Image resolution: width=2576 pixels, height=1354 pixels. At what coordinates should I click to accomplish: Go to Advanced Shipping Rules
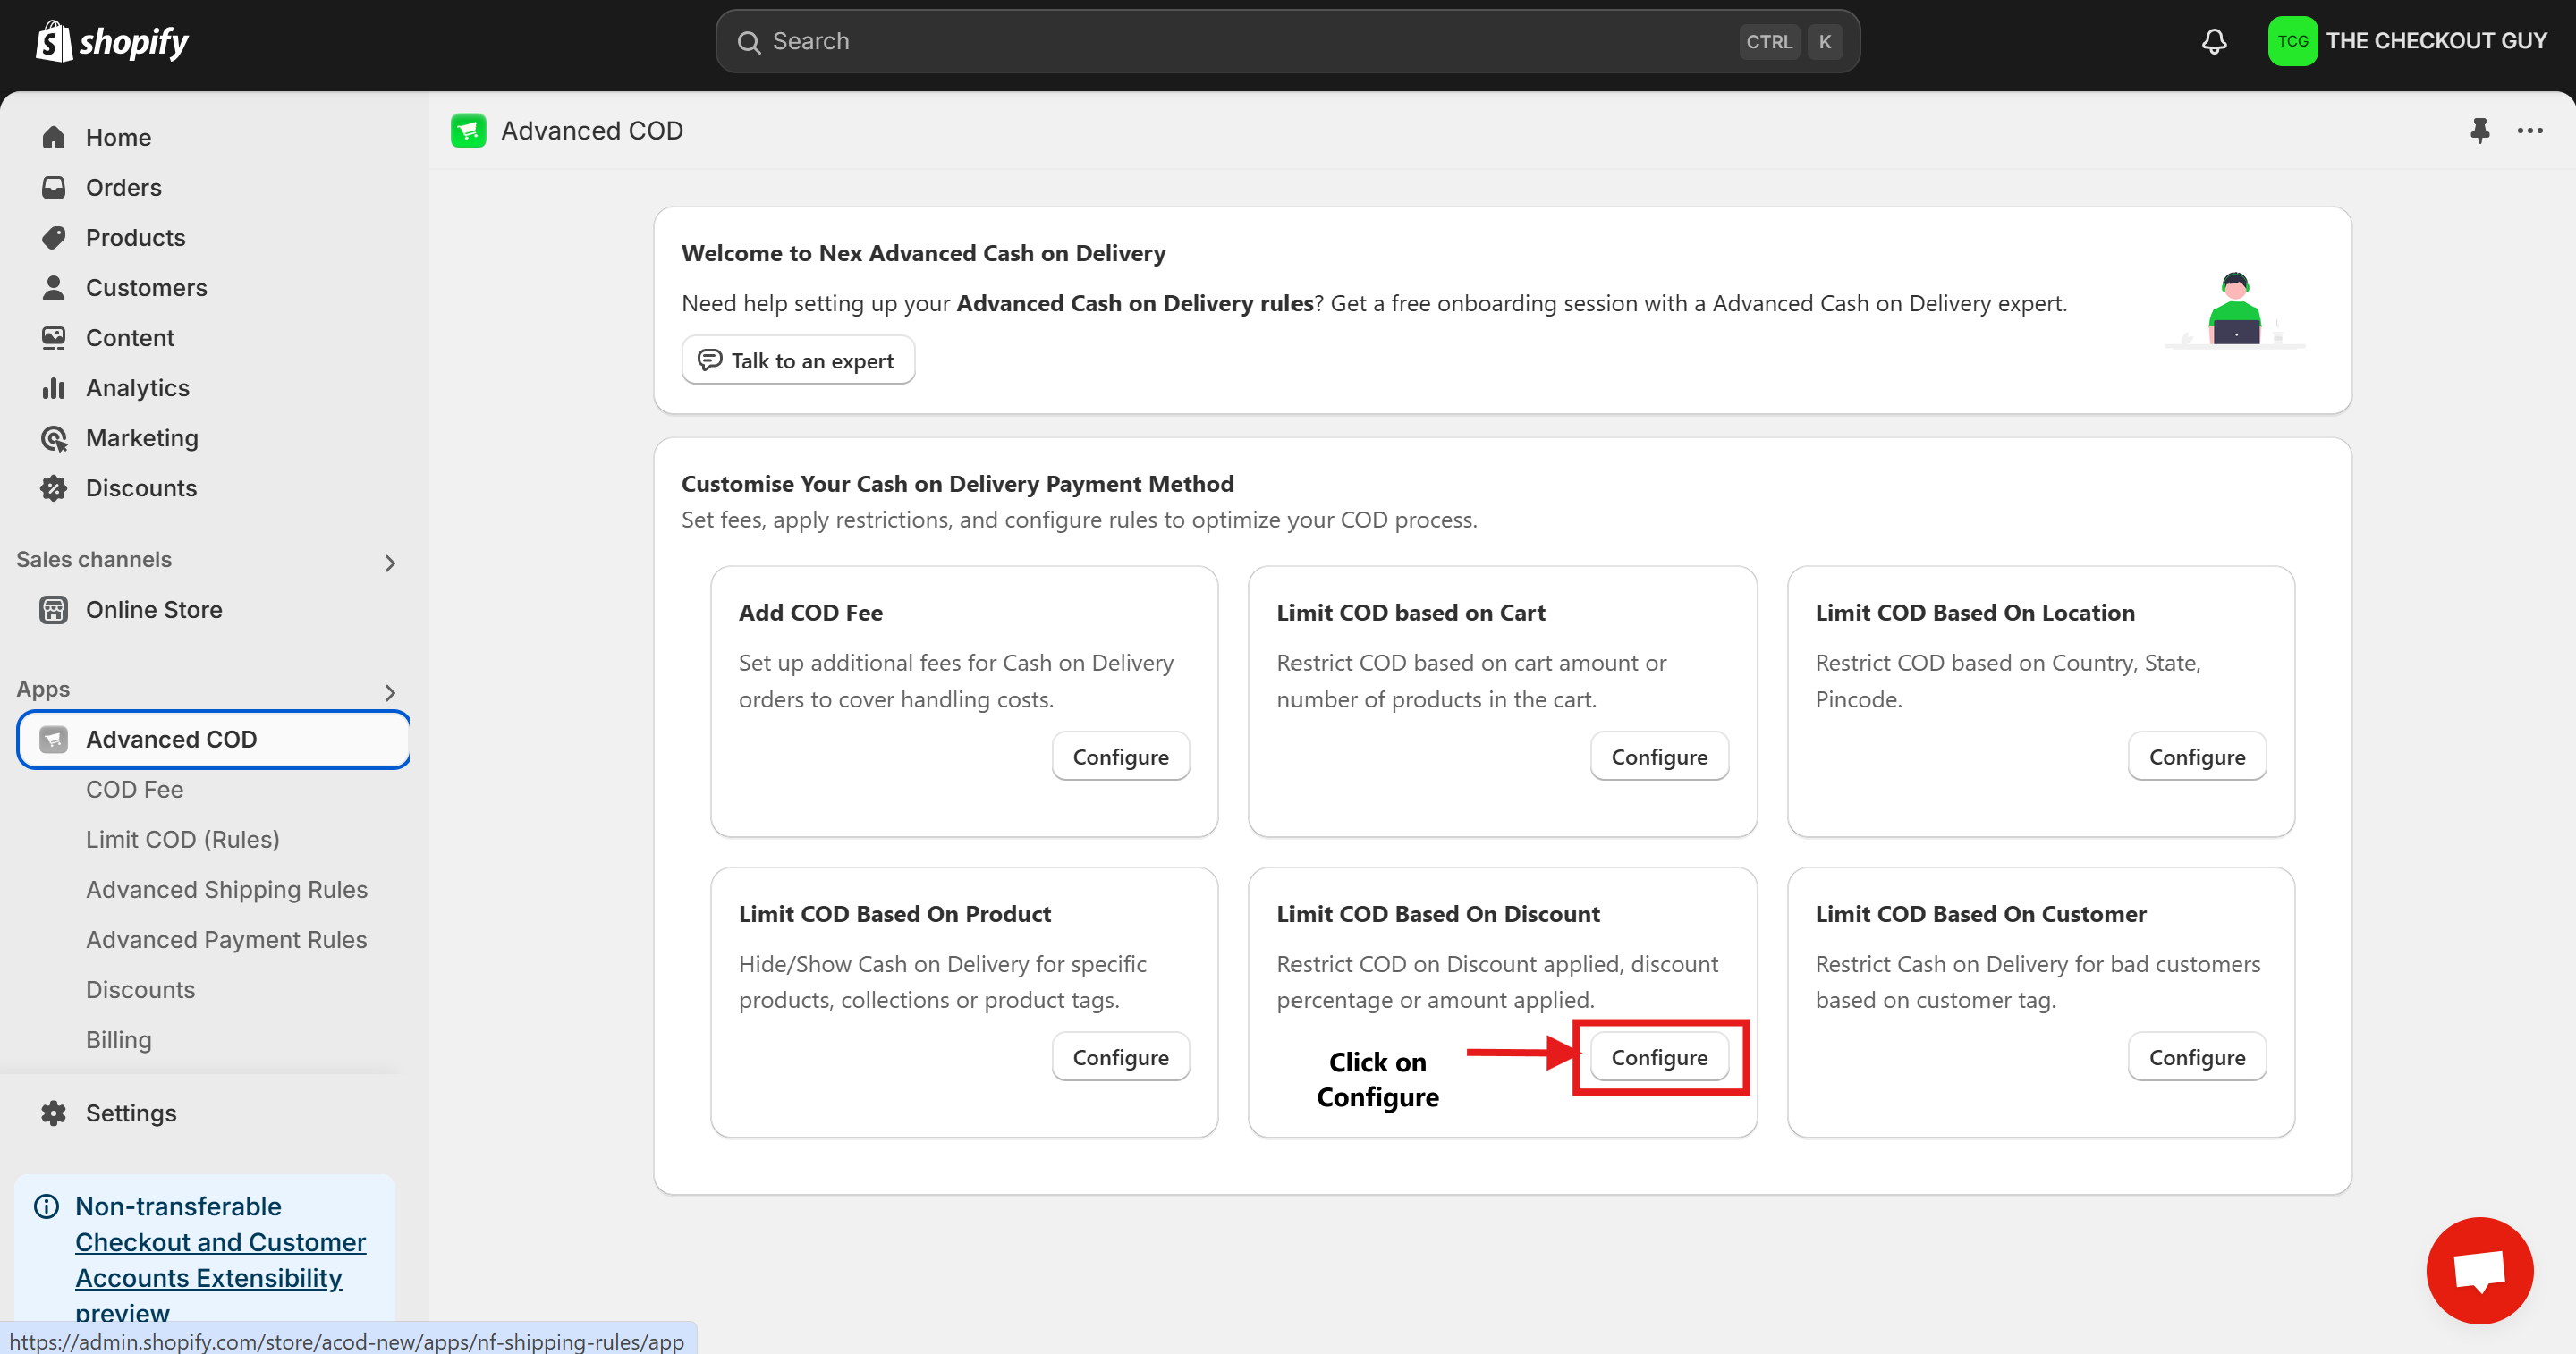tap(227, 889)
